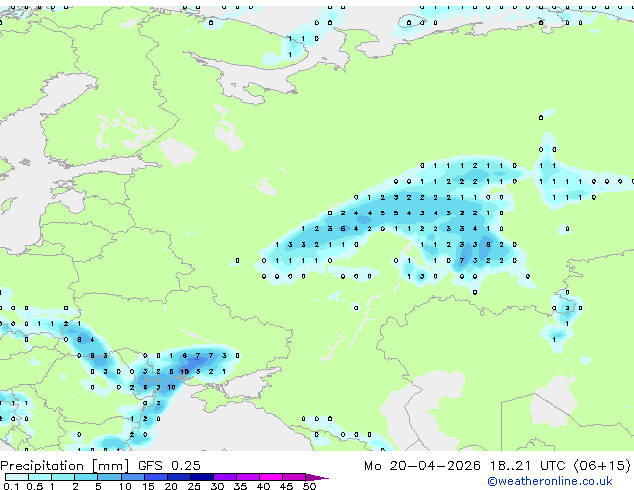
Task: Click the '[mm]' unit label
Action: point(110,466)
